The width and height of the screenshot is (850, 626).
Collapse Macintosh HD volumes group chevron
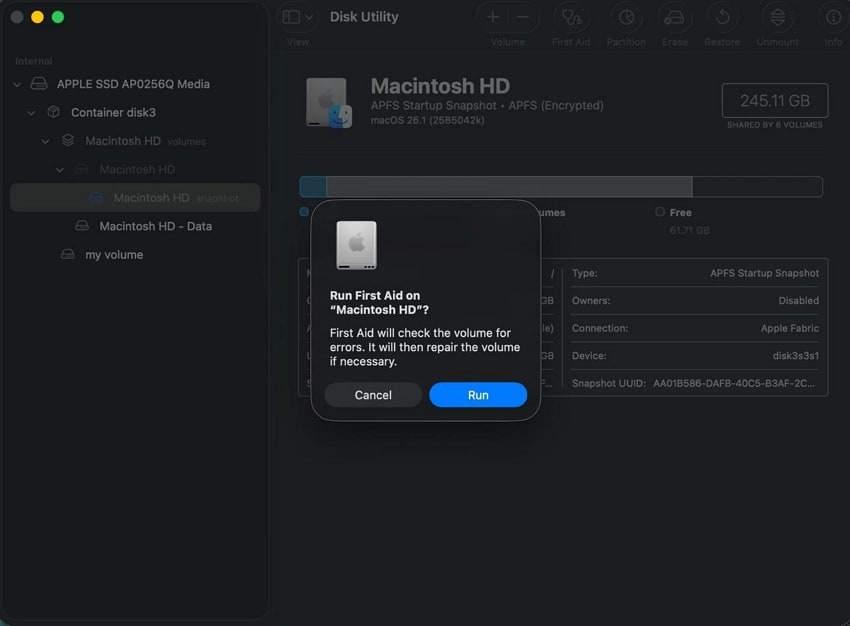[46, 141]
